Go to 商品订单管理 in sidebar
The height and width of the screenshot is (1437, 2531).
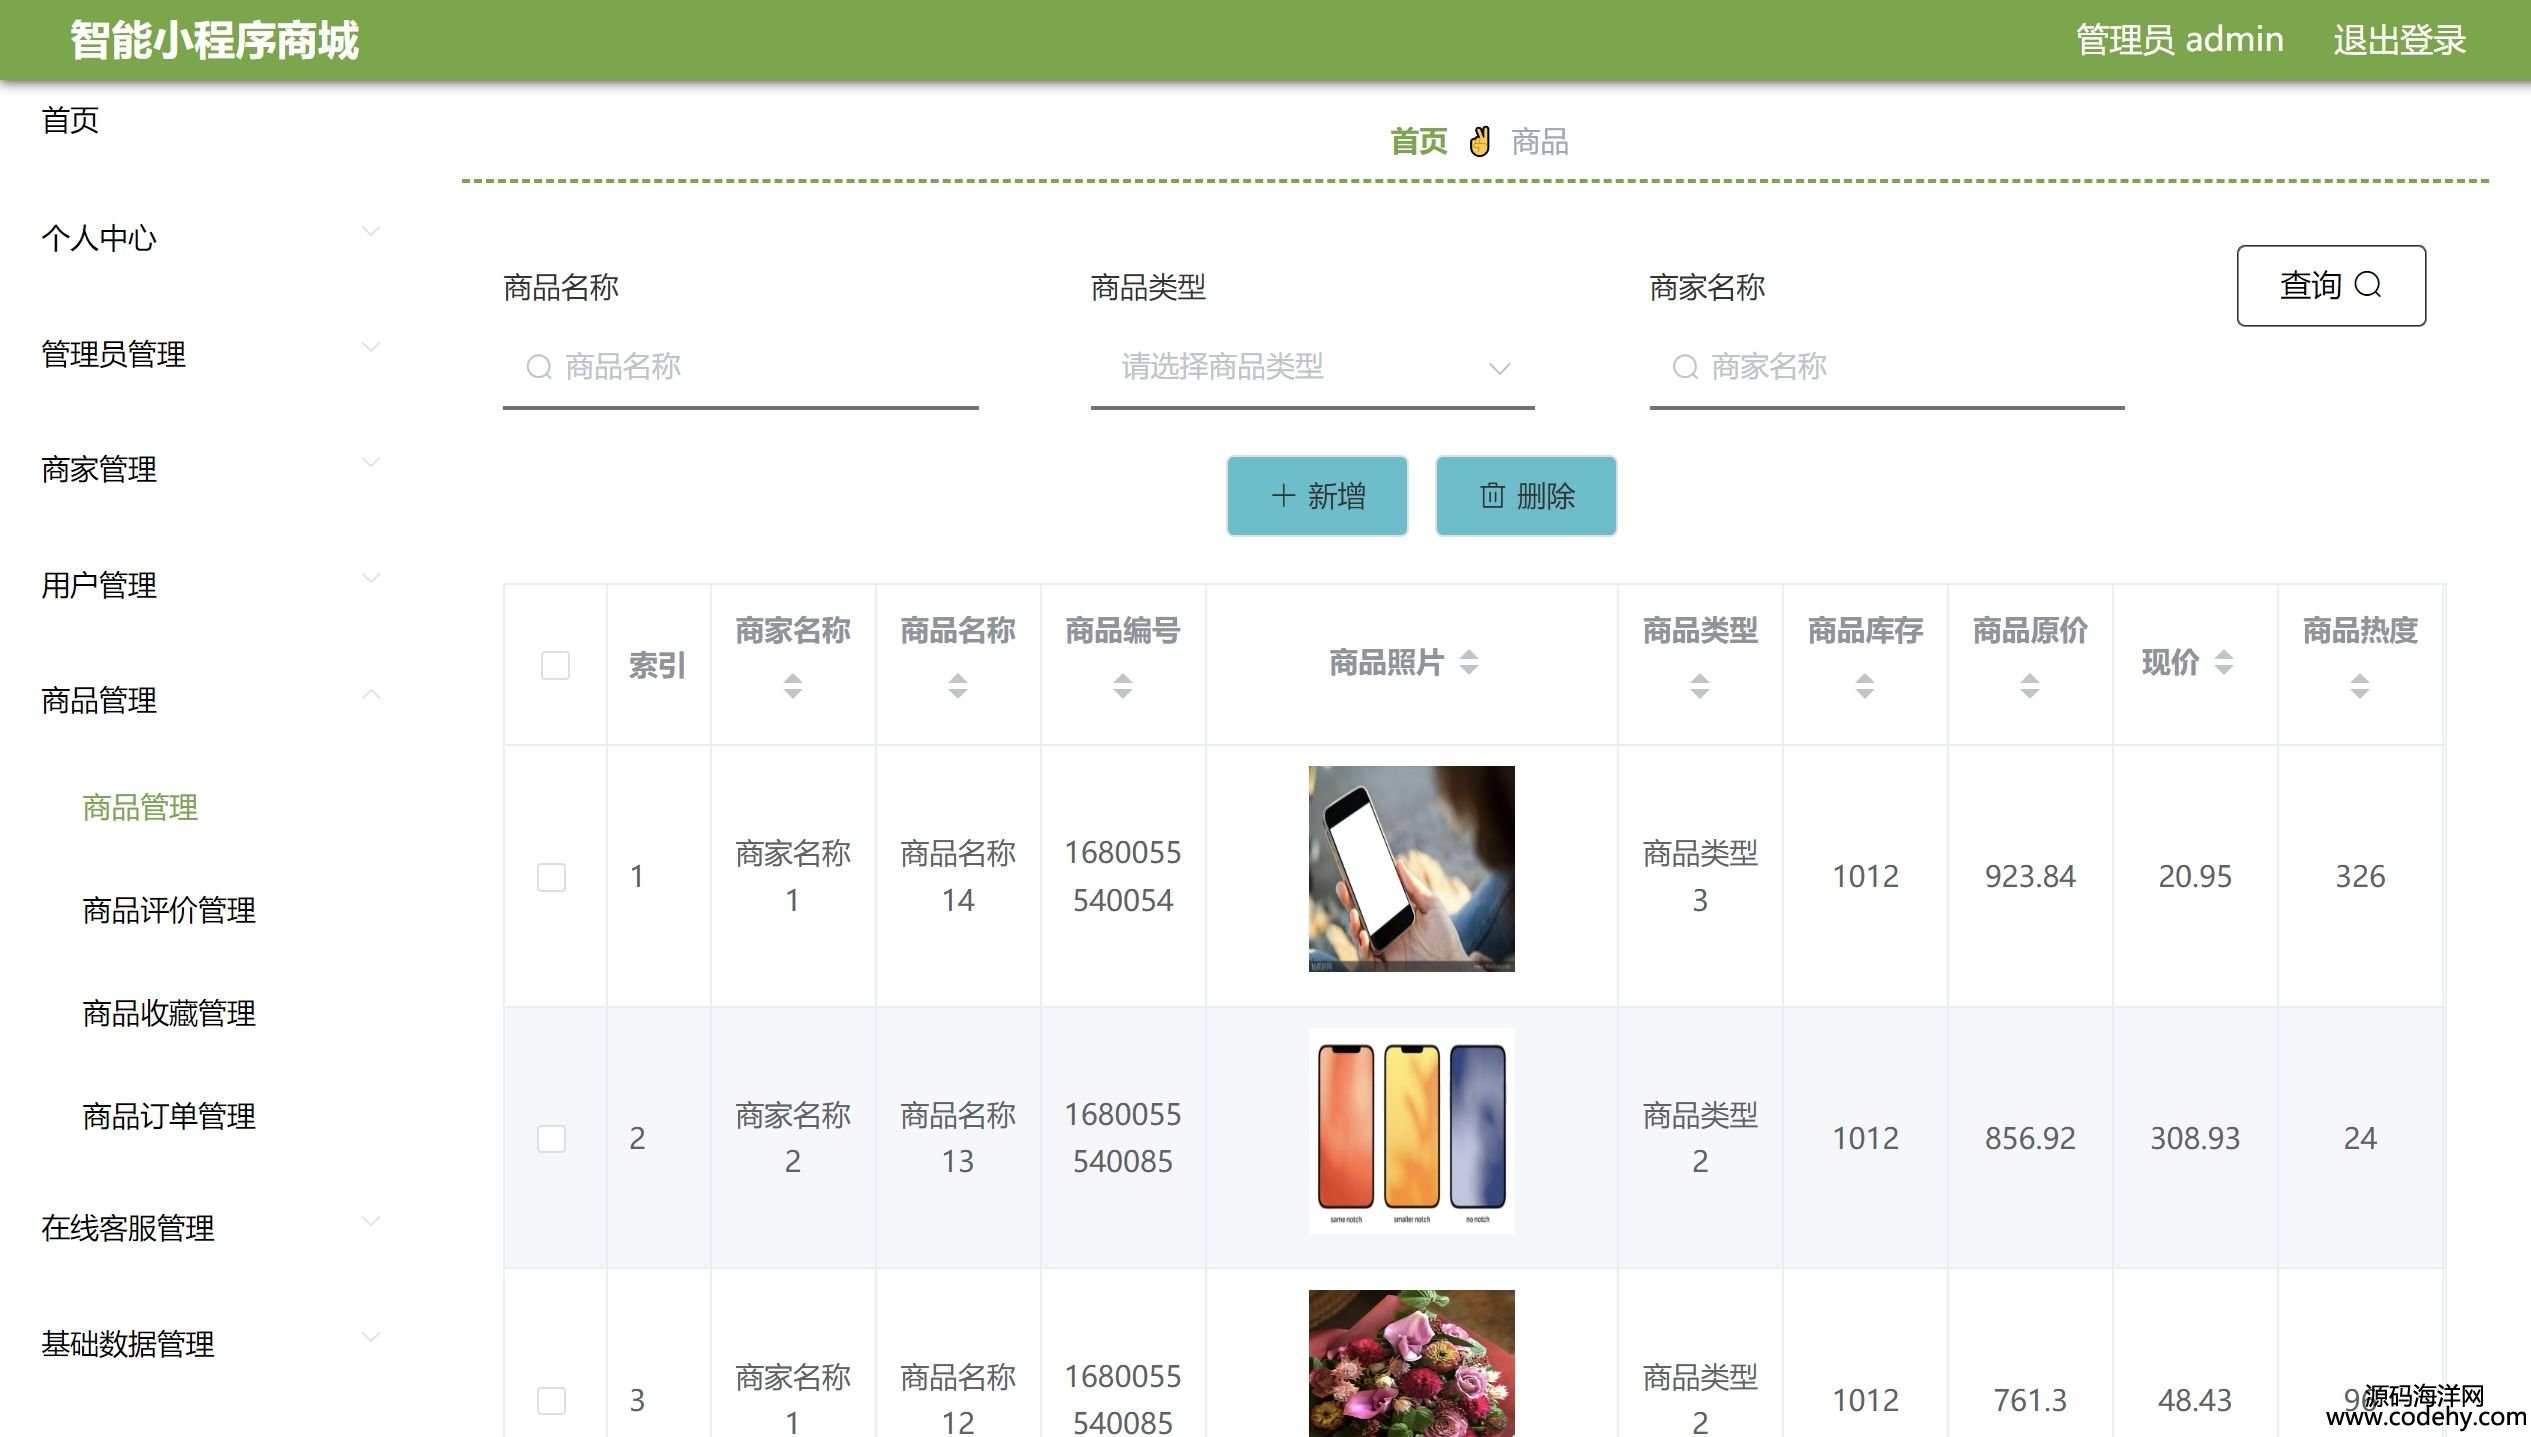click(x=169, y=1116)
